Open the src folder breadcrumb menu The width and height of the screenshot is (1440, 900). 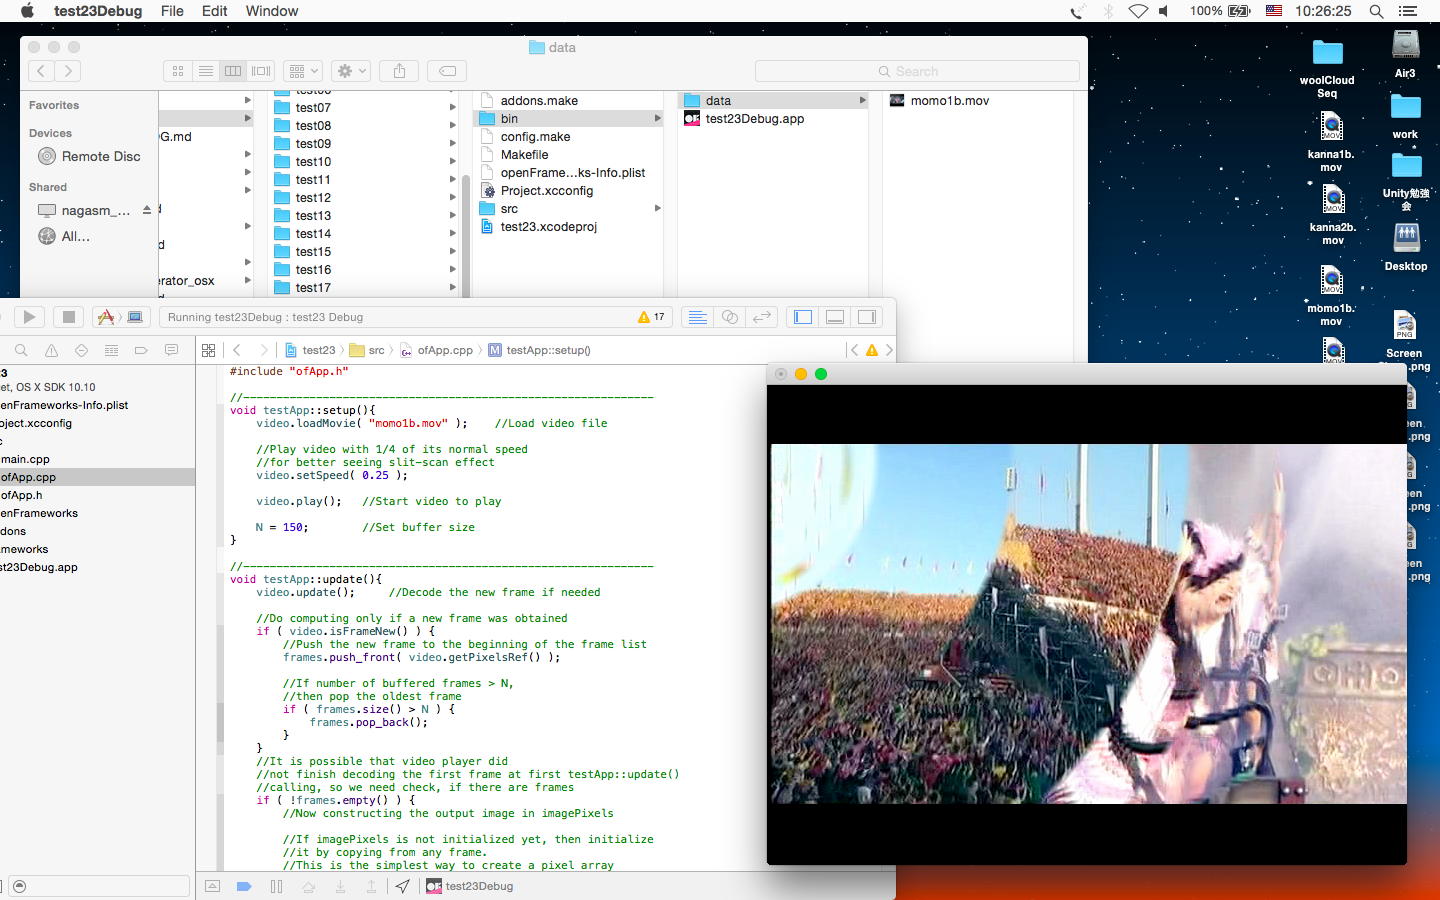click(x=367, y=350)
